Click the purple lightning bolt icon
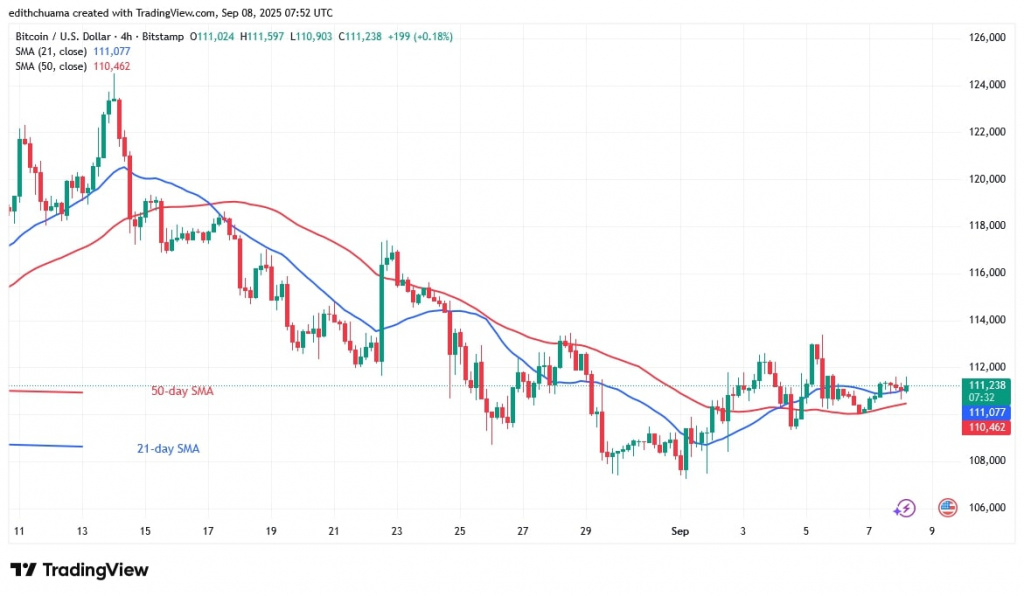This screenshot has width=1024, height=596. pyautogui.click(x=905, y=508)
